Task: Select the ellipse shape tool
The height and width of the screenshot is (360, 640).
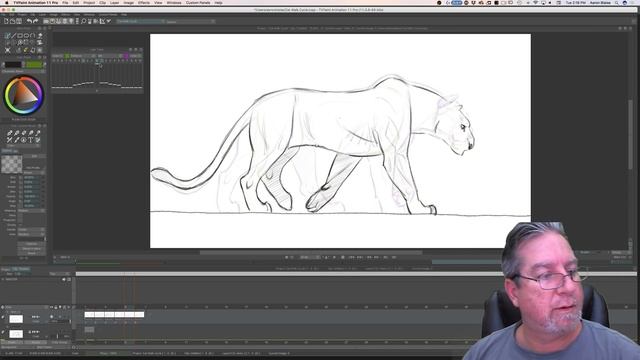Action: [26, 36]
